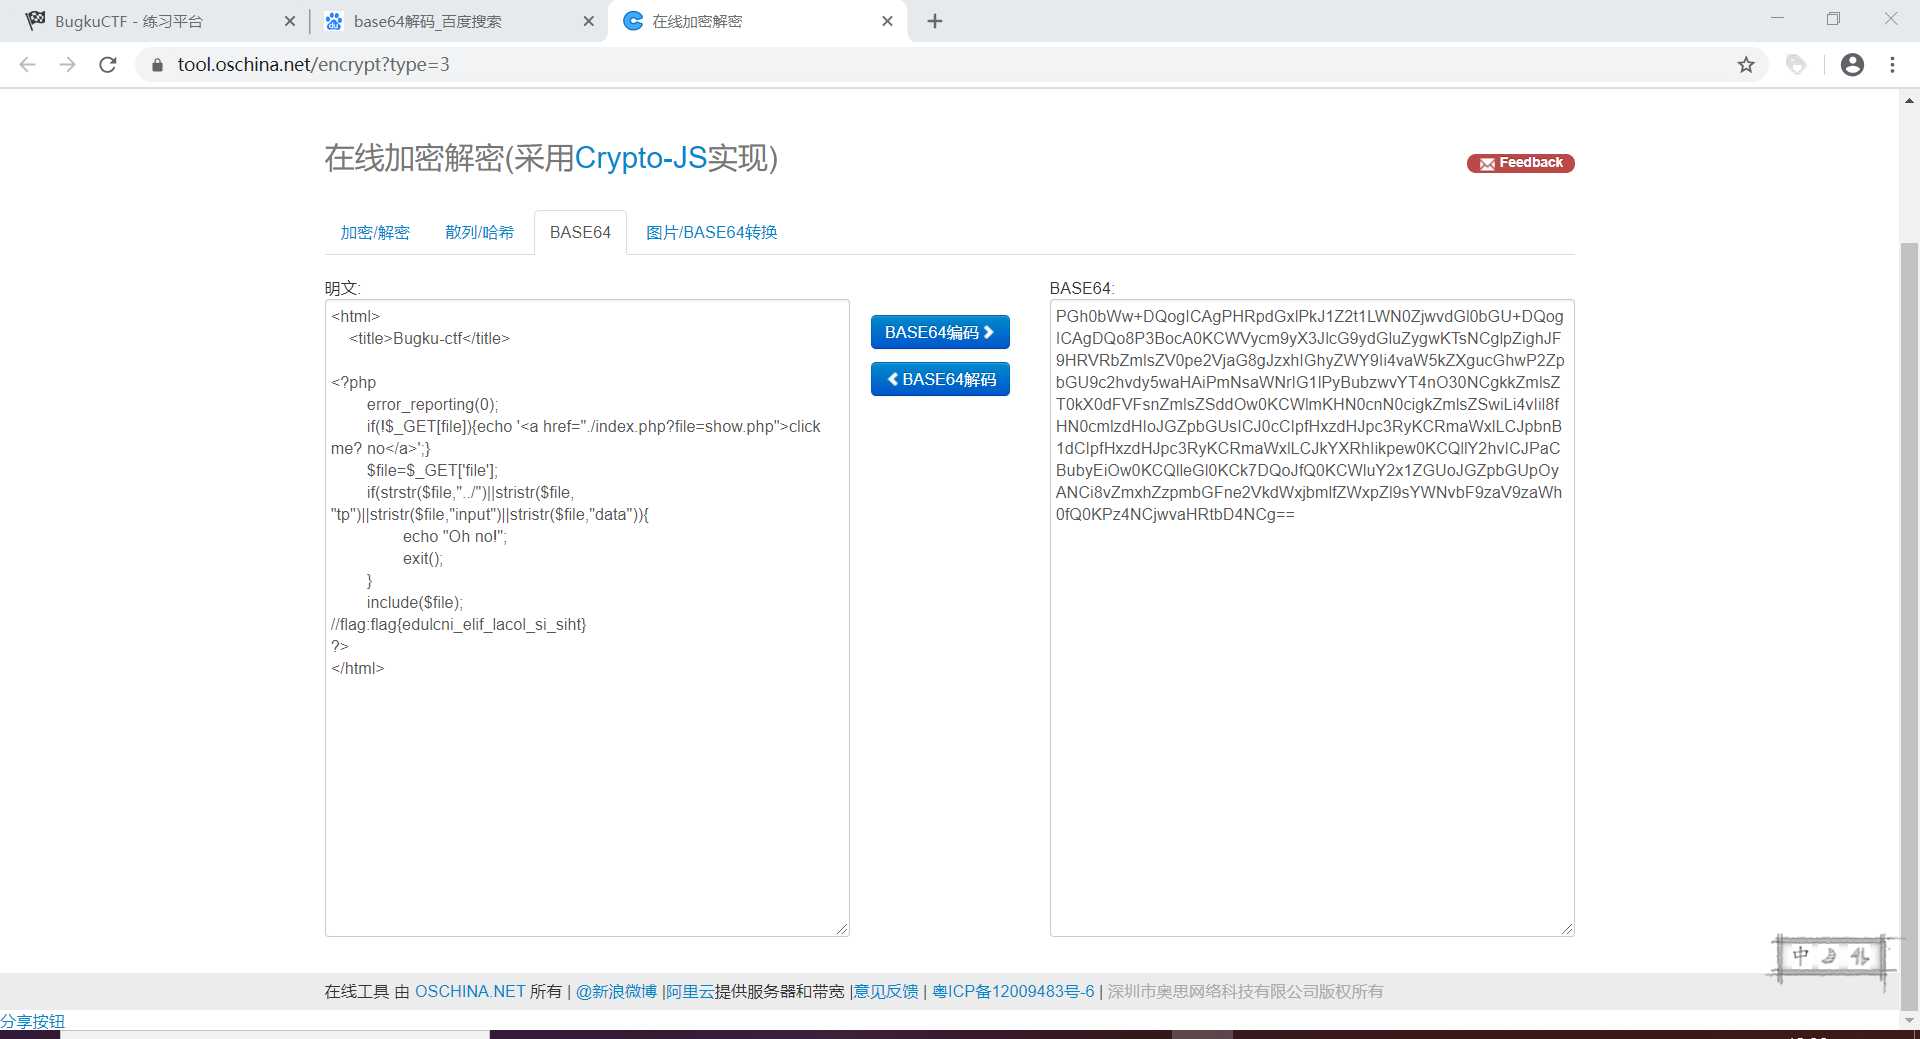Click the scrollbar up arrow
Viewport: 1920px width, 1039px height.
tap(1909, 101)
